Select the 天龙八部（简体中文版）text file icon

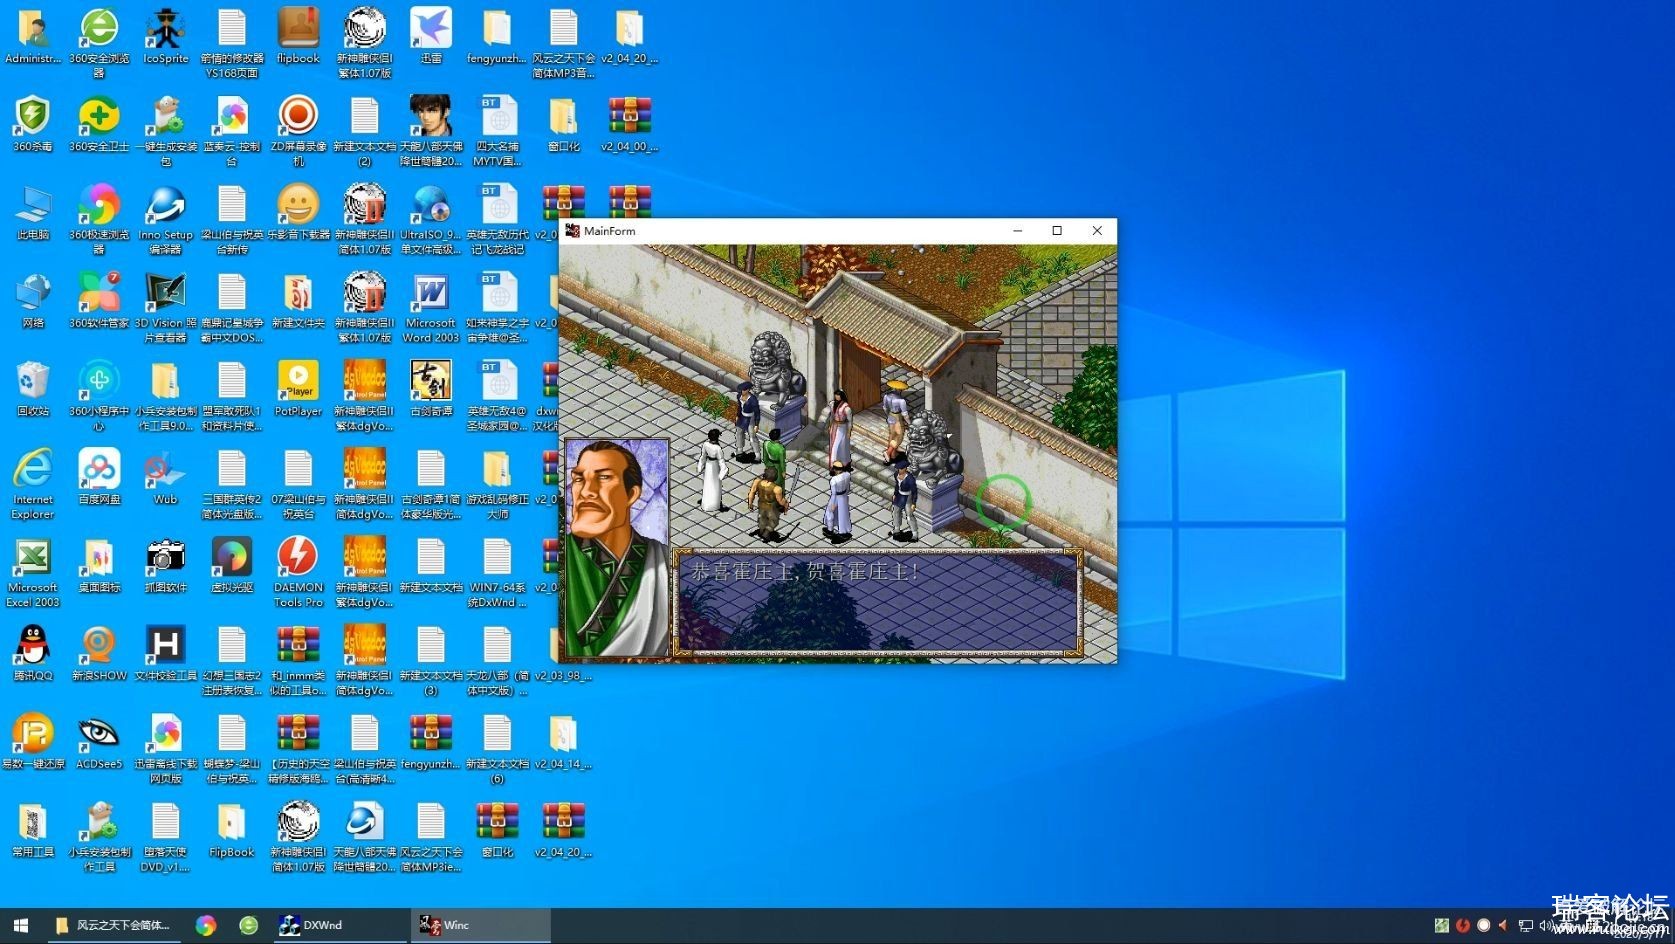point(497,660)
